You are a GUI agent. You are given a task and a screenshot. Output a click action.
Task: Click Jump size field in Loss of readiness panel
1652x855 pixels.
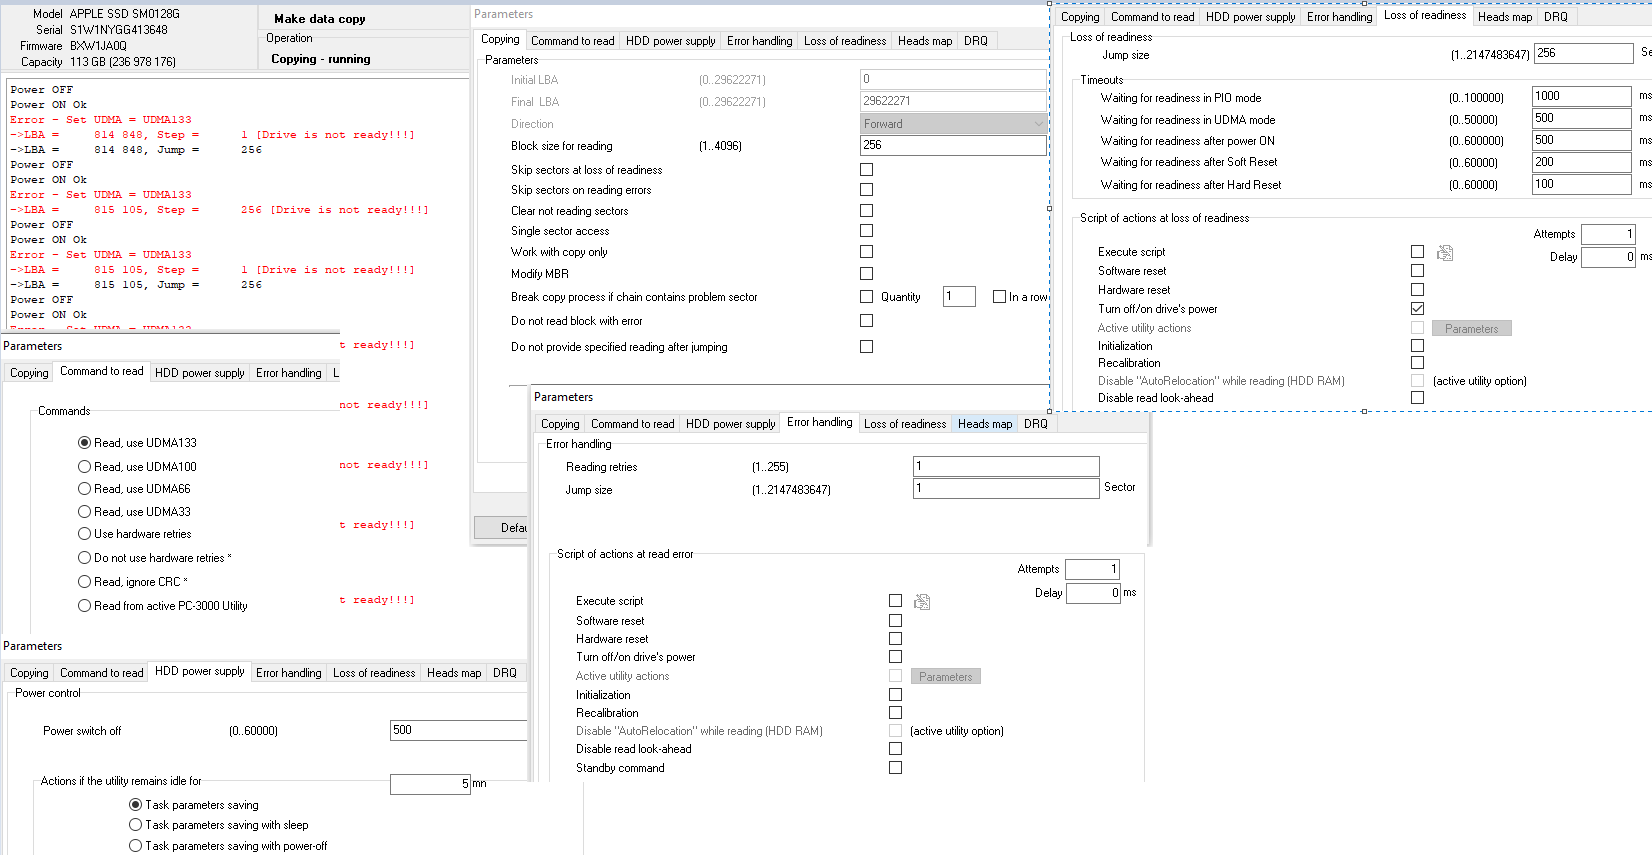(x=1584, y=53)
